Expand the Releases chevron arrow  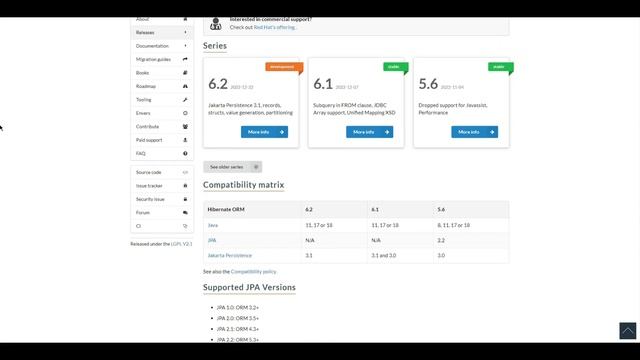[185, 32]
